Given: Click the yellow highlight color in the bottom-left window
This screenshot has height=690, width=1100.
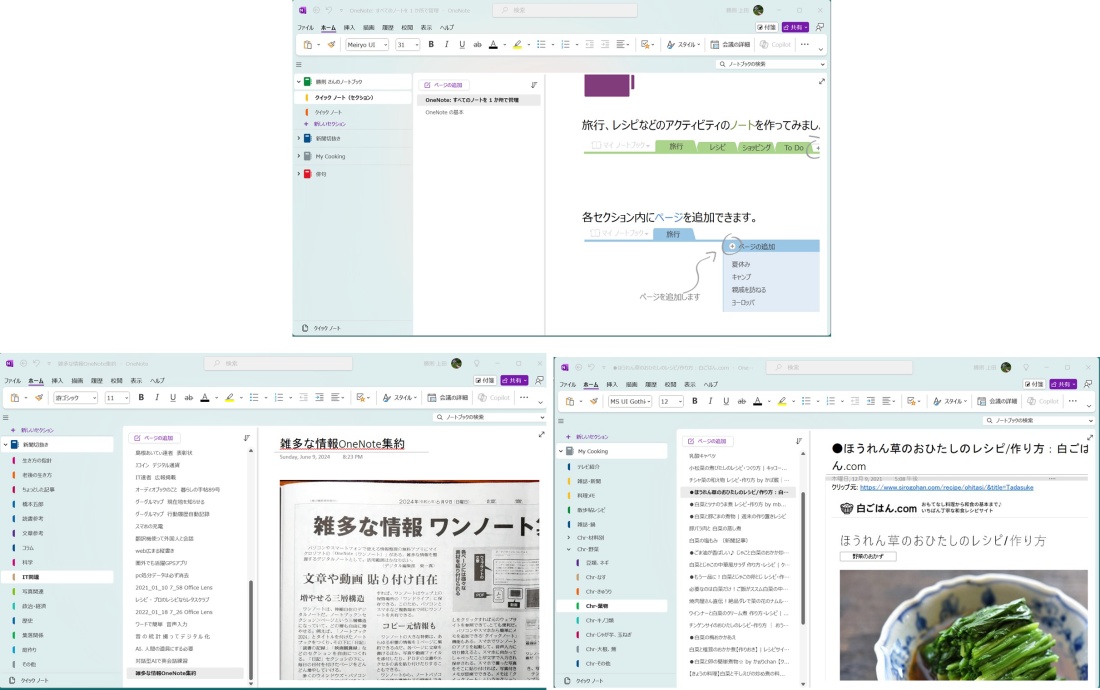Looking at the screenshot, I should click(229, 398).
